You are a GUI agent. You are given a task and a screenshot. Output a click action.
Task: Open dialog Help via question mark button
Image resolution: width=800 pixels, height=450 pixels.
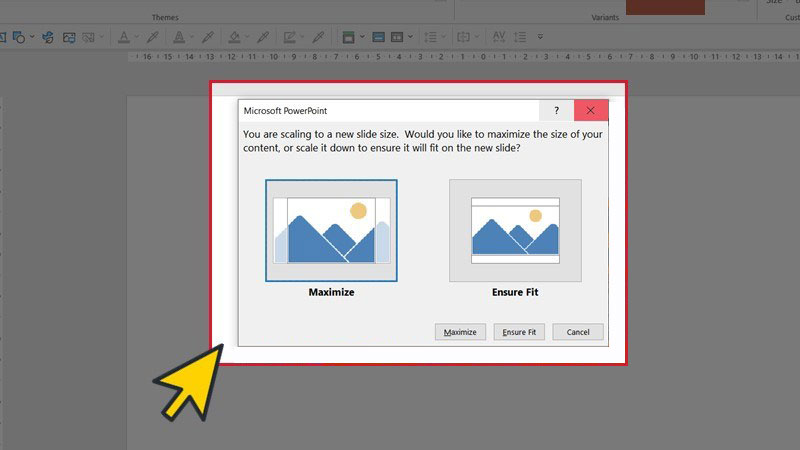point(557,110)
